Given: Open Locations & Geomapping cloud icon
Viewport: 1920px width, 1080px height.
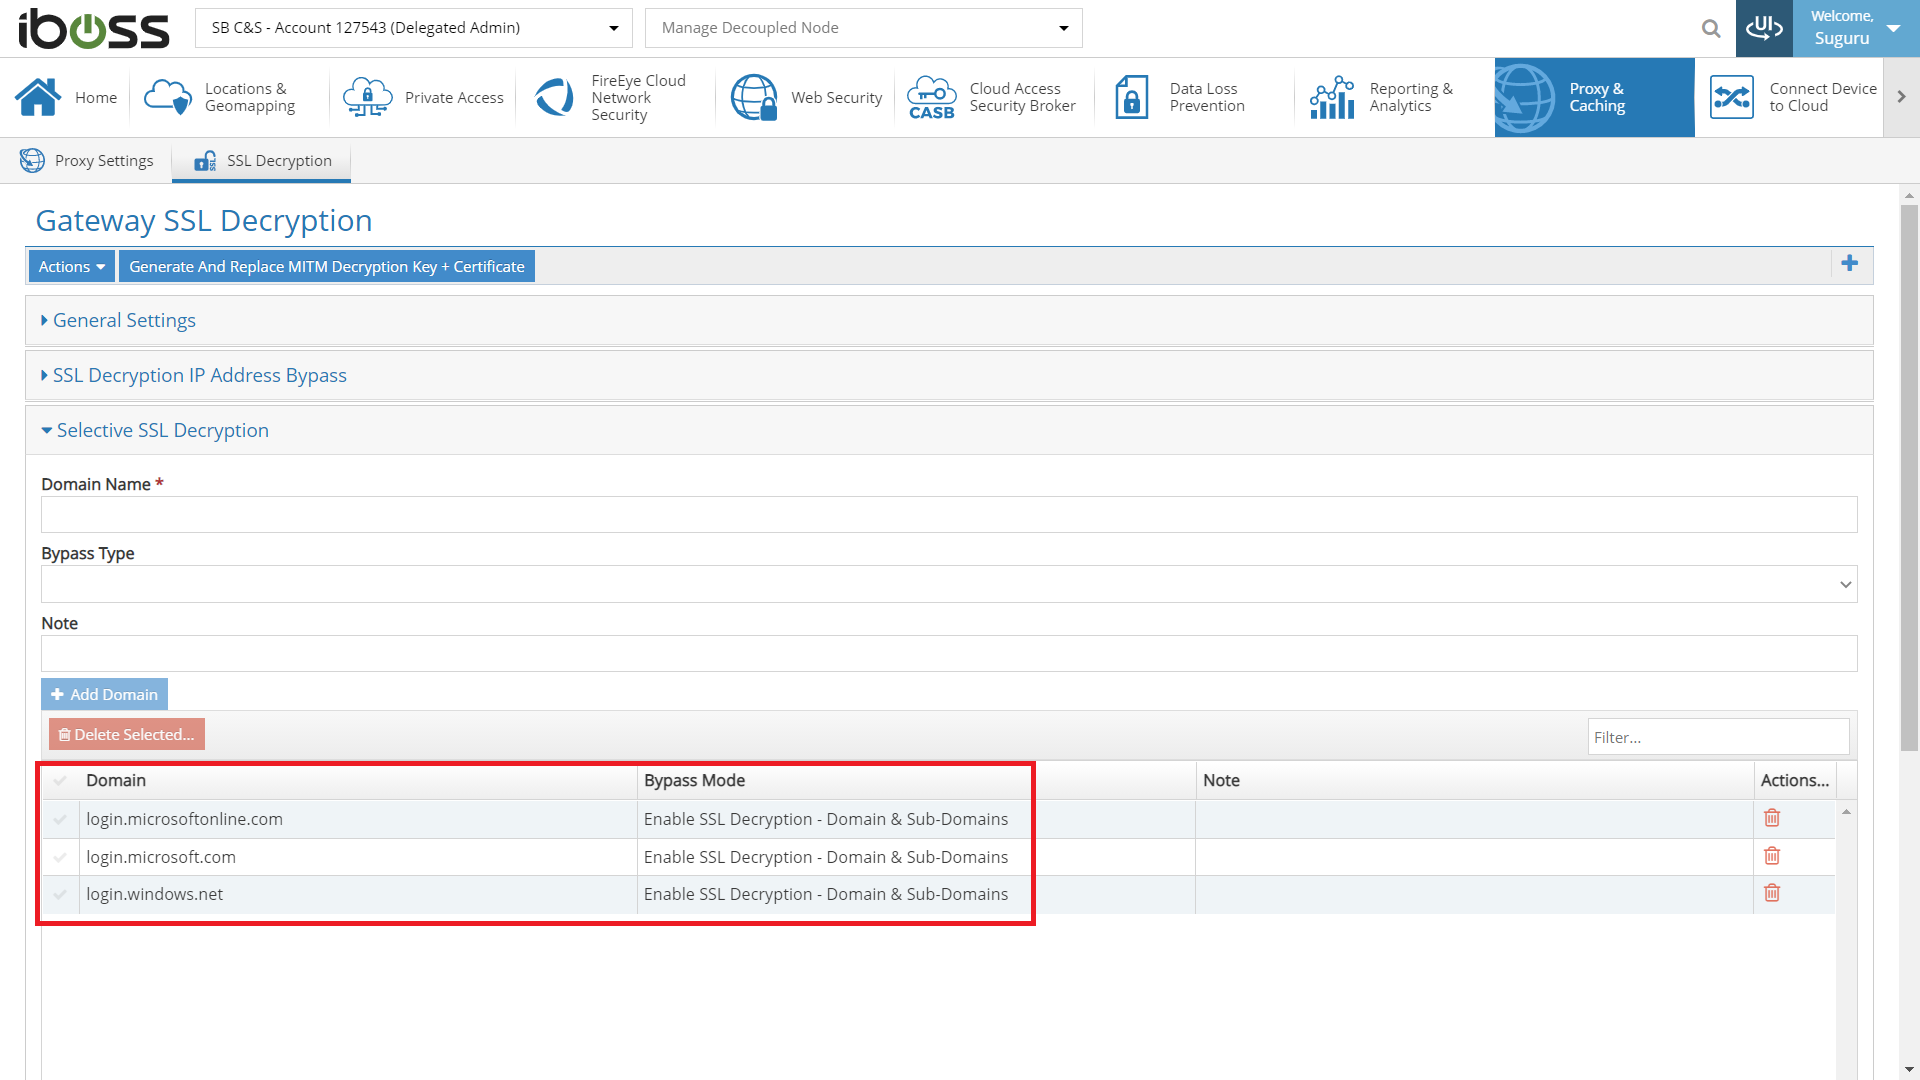Looking at the screenshot, I should [168, 97].
